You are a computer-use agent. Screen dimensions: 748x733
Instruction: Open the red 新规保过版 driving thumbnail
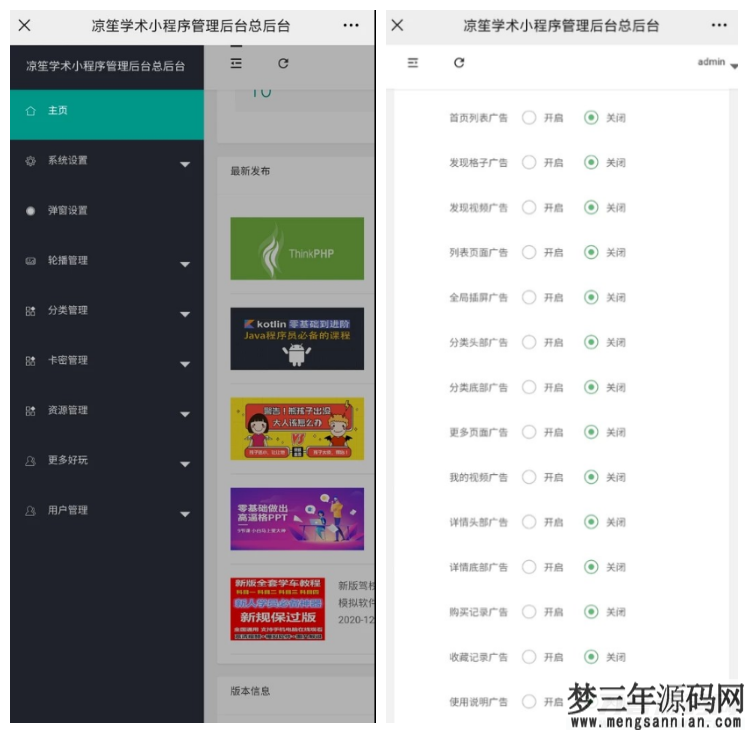(x=278, y=609)
